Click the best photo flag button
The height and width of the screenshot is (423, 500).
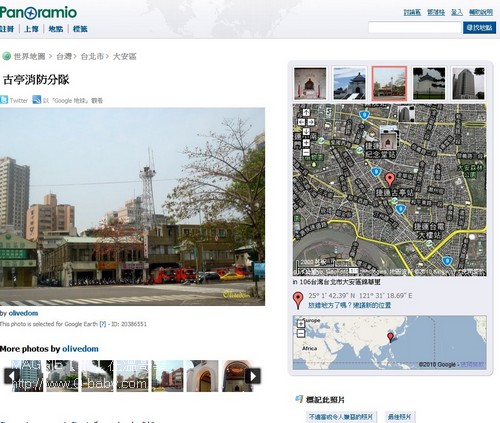400,417
